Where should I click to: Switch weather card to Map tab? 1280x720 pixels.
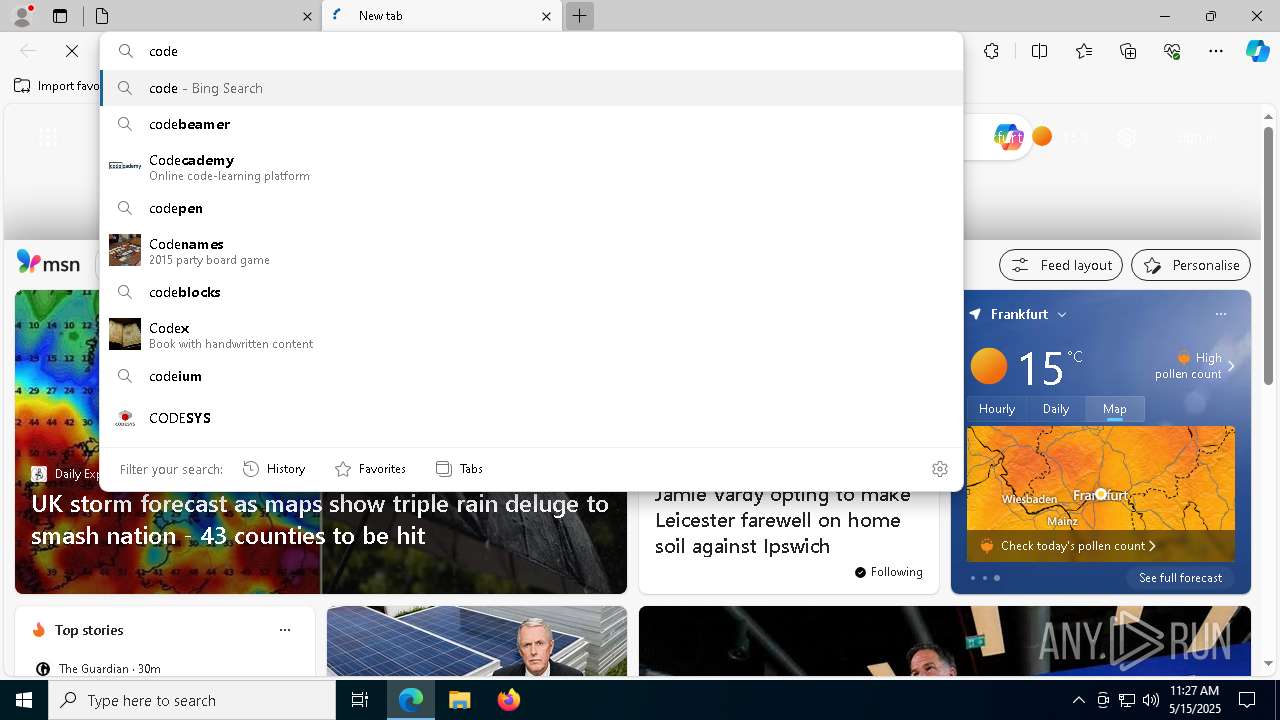1115,409
